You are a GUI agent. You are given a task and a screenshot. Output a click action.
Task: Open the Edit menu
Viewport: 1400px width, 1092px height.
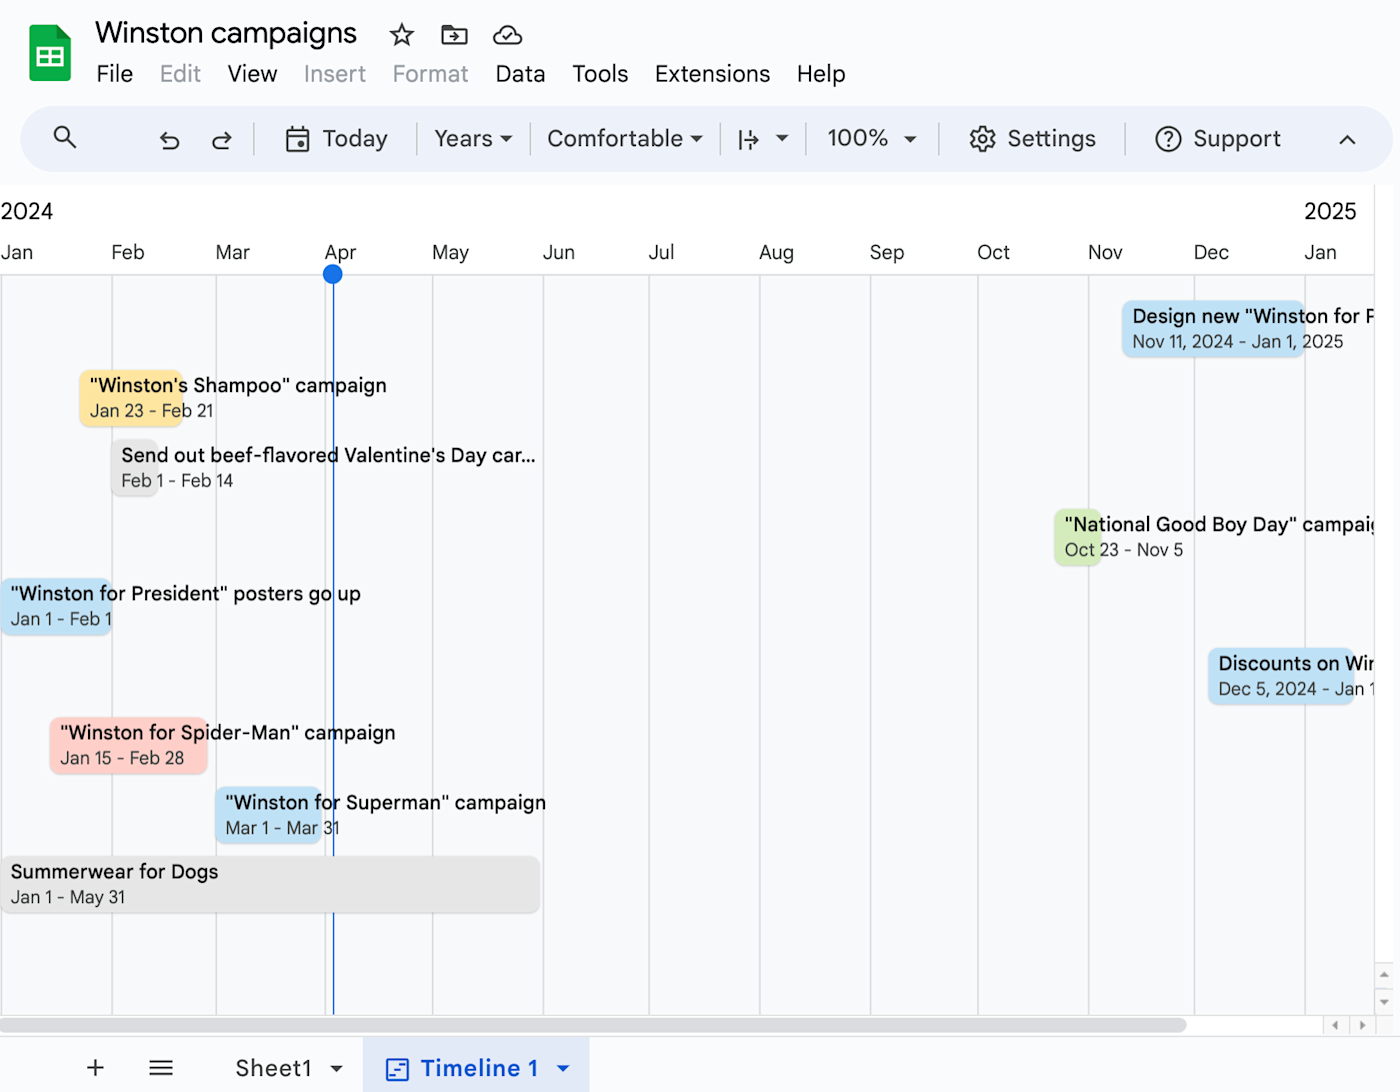tap(180, 74)
